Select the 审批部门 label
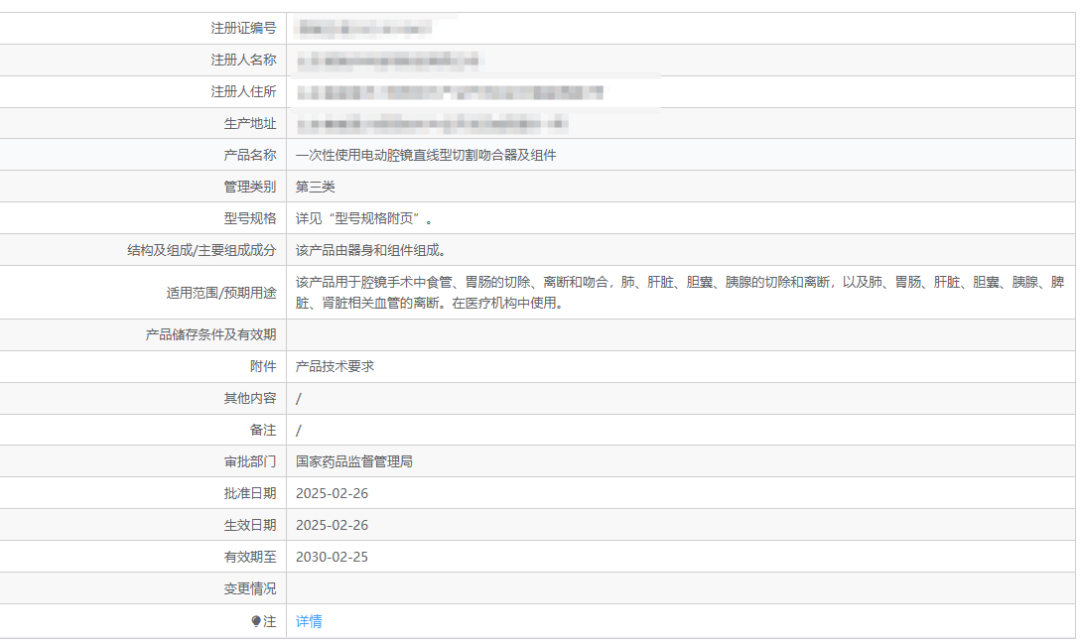The image size is (1080, 644). point(250,461)
